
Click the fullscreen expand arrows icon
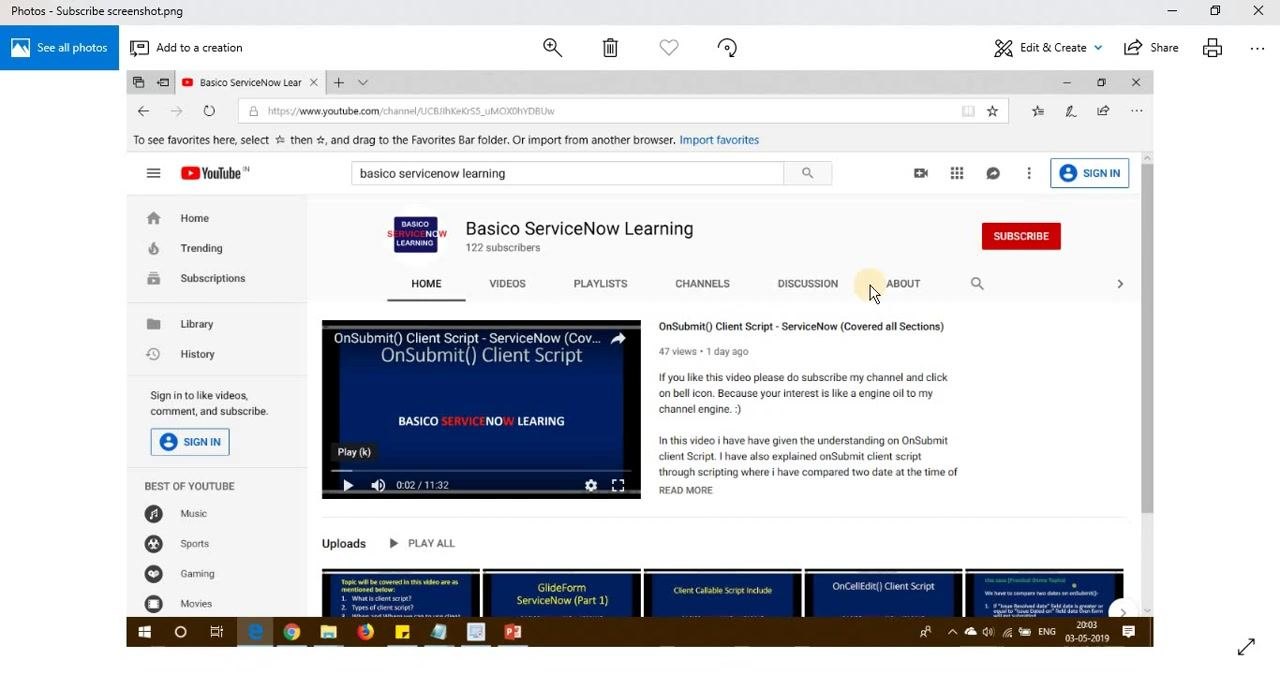pos(1246,647)
